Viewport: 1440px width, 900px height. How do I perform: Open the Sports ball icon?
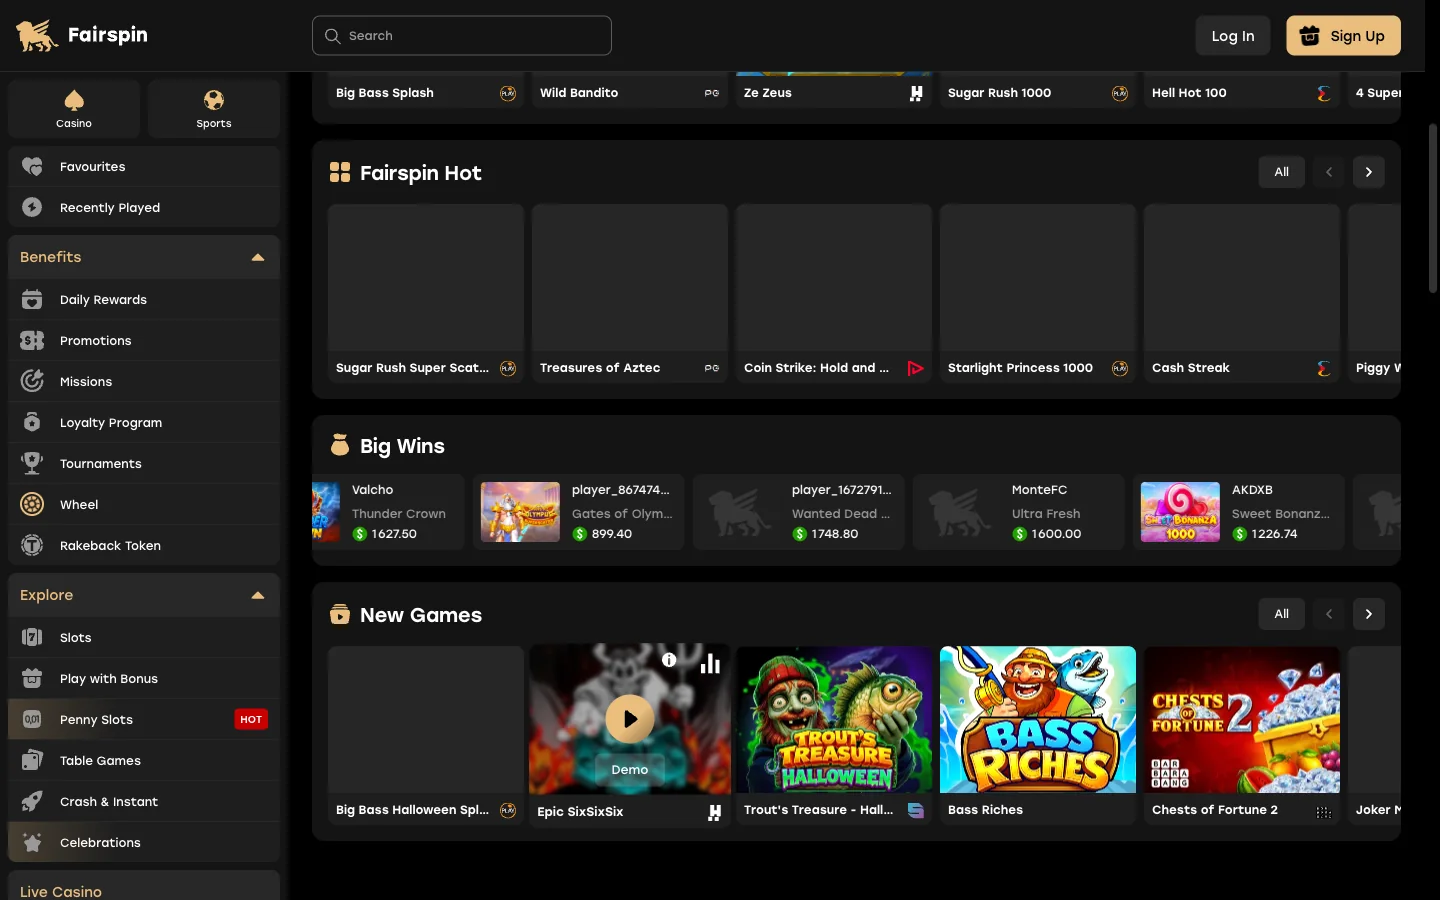click(x=214, y=100)
